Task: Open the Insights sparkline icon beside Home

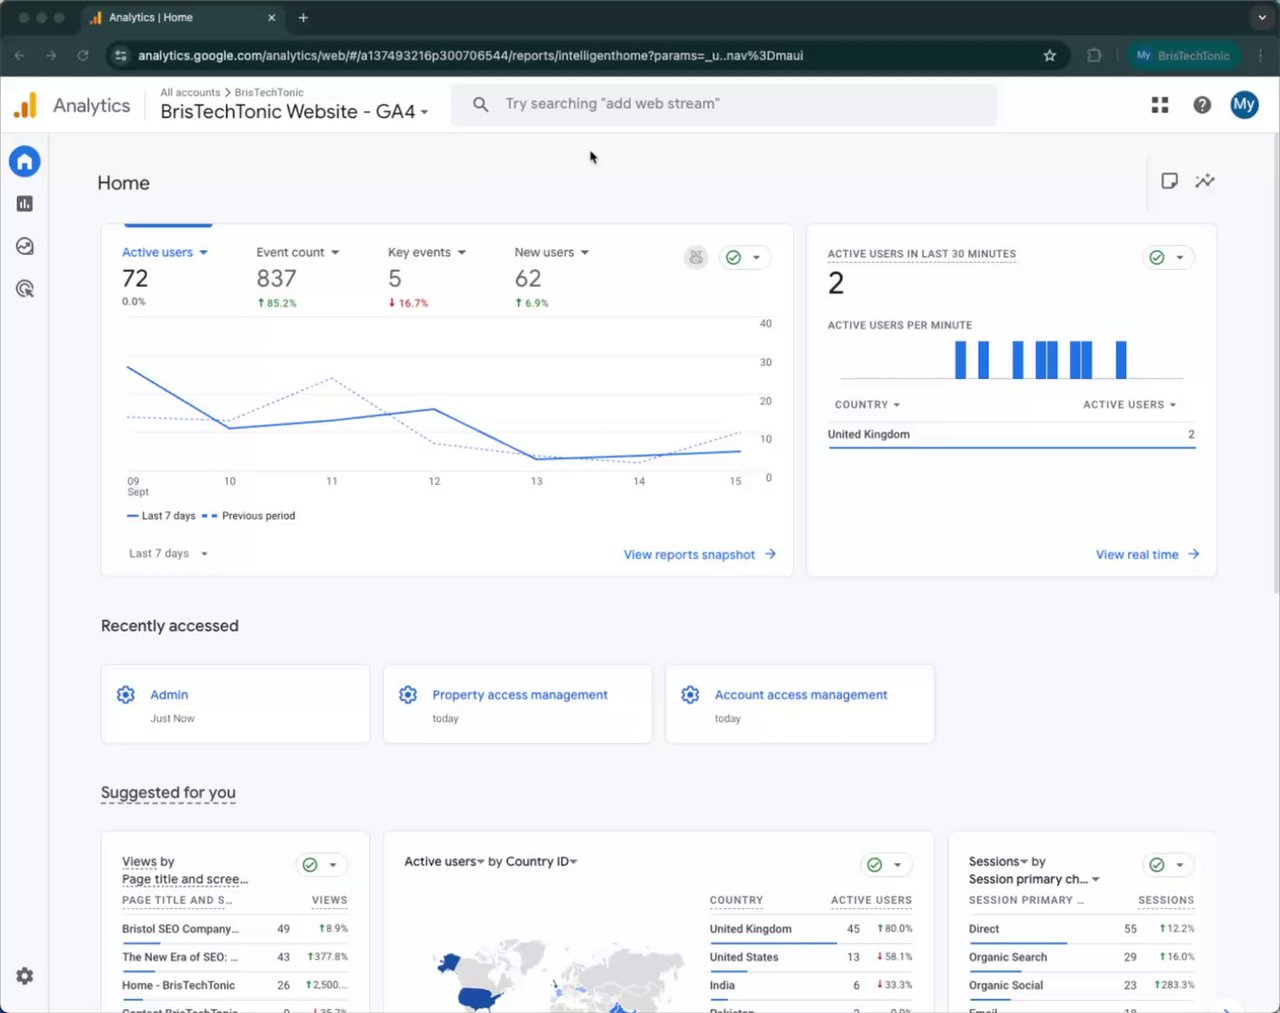Action: pyautogui.click(x=1205, y=181)
